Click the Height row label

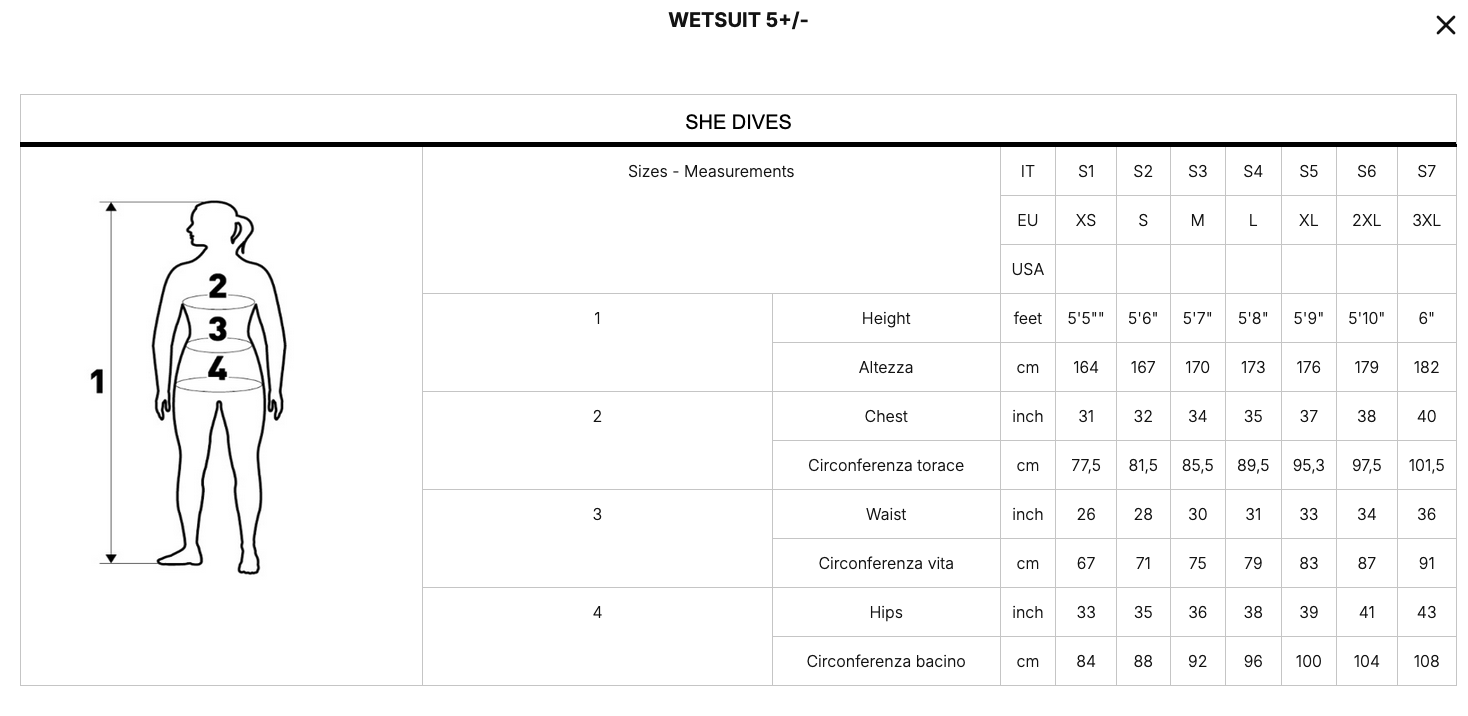coord(886,318)
